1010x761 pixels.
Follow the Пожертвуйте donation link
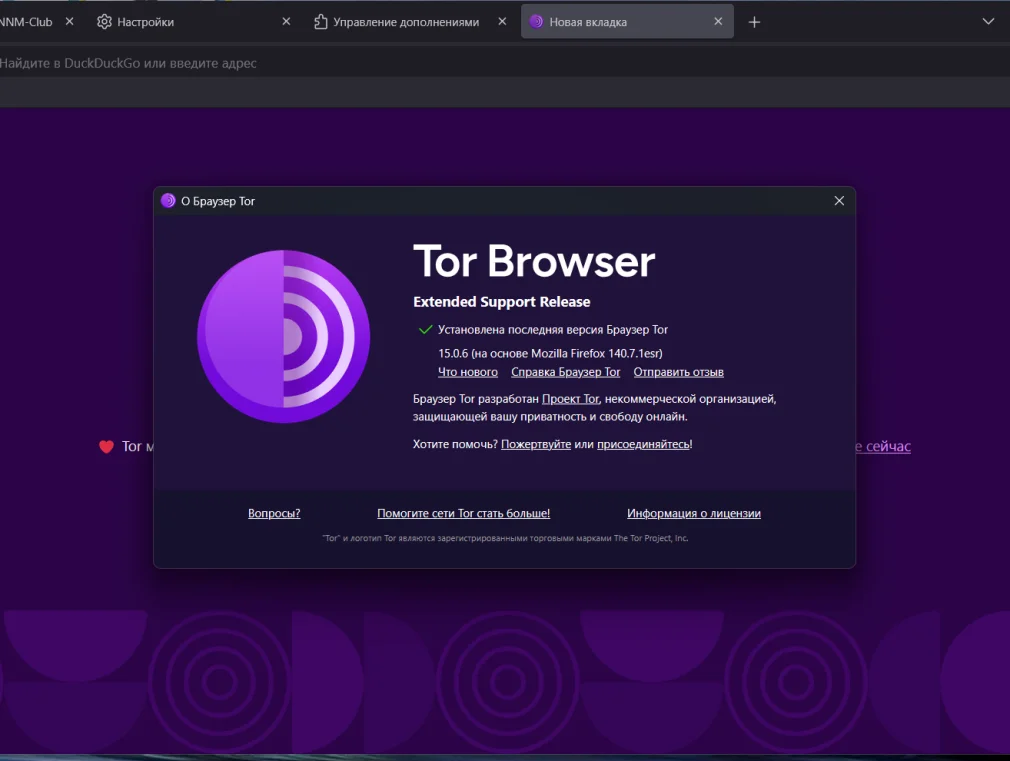point(535,444)
